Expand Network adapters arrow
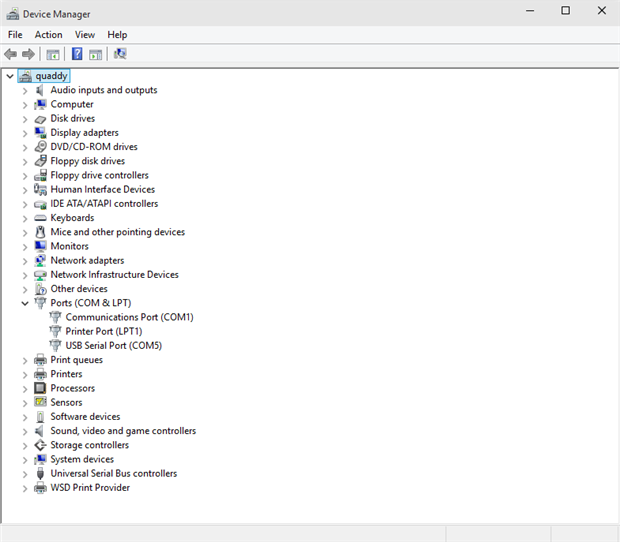The width and height of the screenshot is (620, 542). [x=25, y=261]
